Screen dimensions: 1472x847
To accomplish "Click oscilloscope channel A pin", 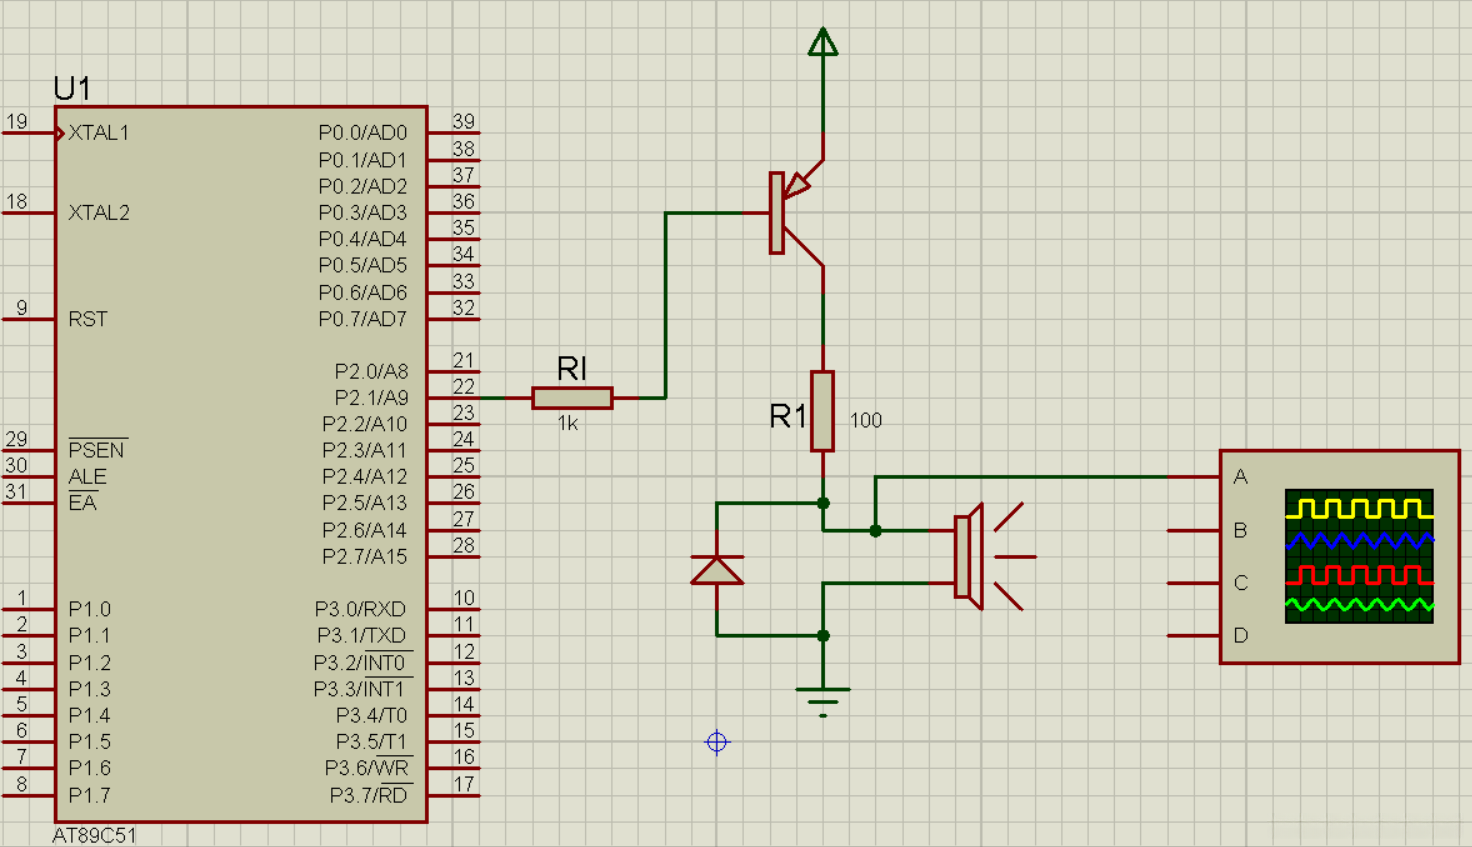I will coord(1195,477).
